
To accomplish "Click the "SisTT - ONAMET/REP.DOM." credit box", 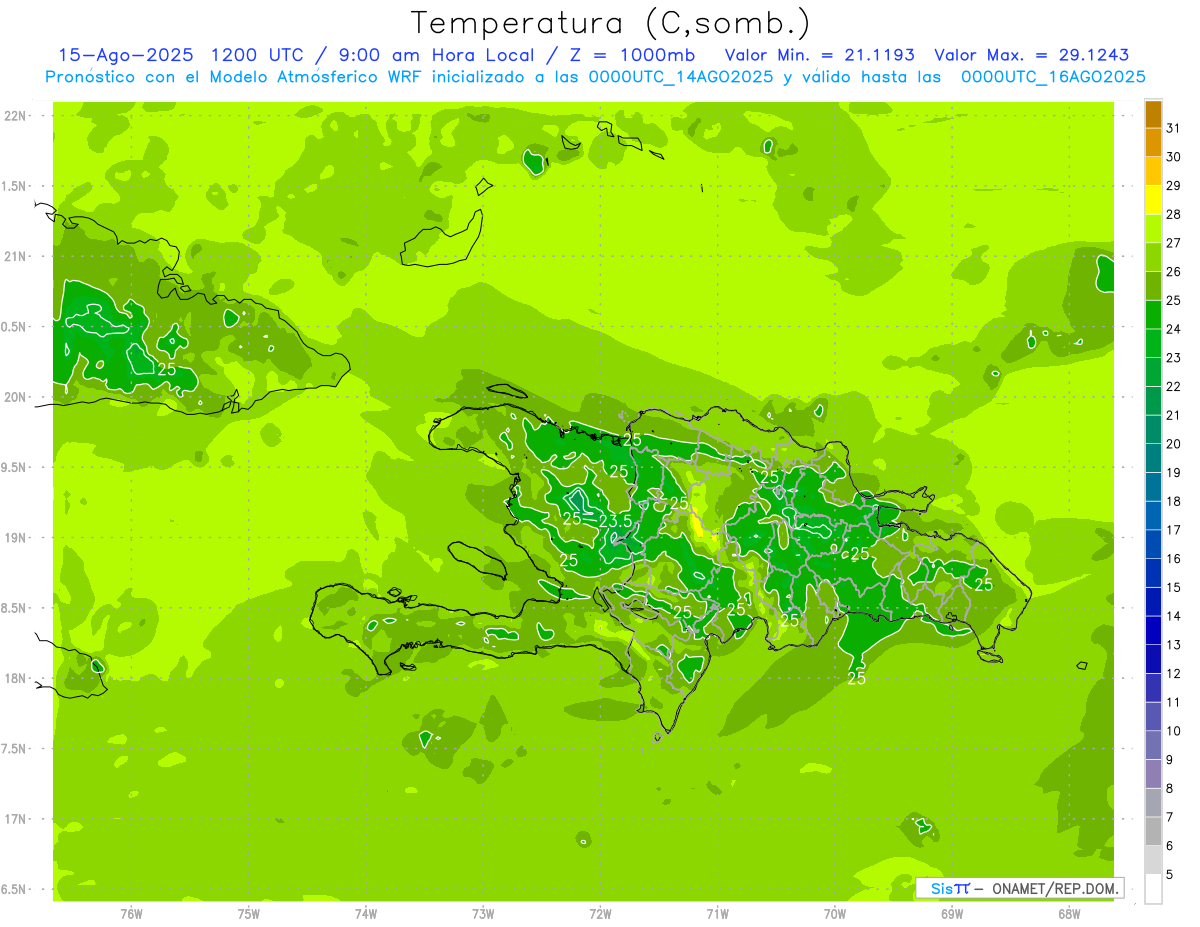I will (x=1020, y=888).
